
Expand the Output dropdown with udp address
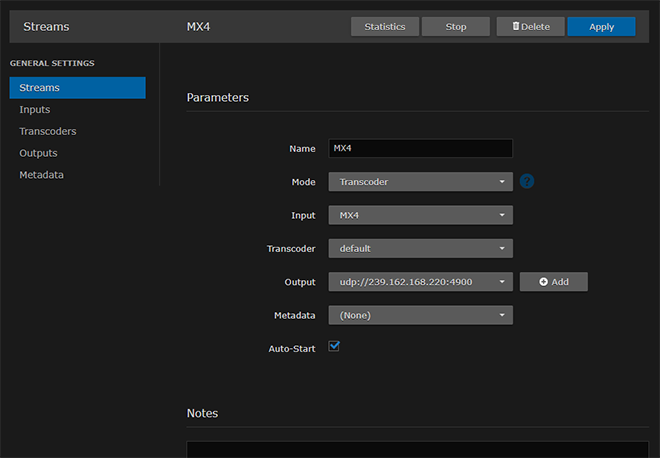pos(420,282)
